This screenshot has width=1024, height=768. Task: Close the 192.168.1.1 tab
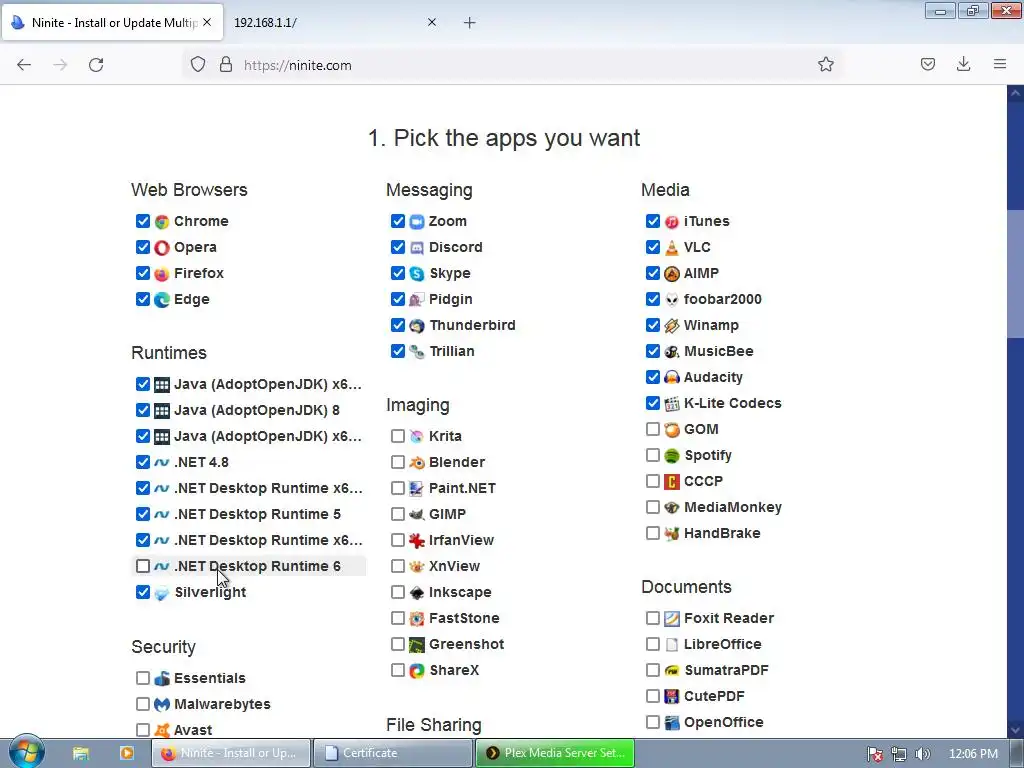[432, 22]
